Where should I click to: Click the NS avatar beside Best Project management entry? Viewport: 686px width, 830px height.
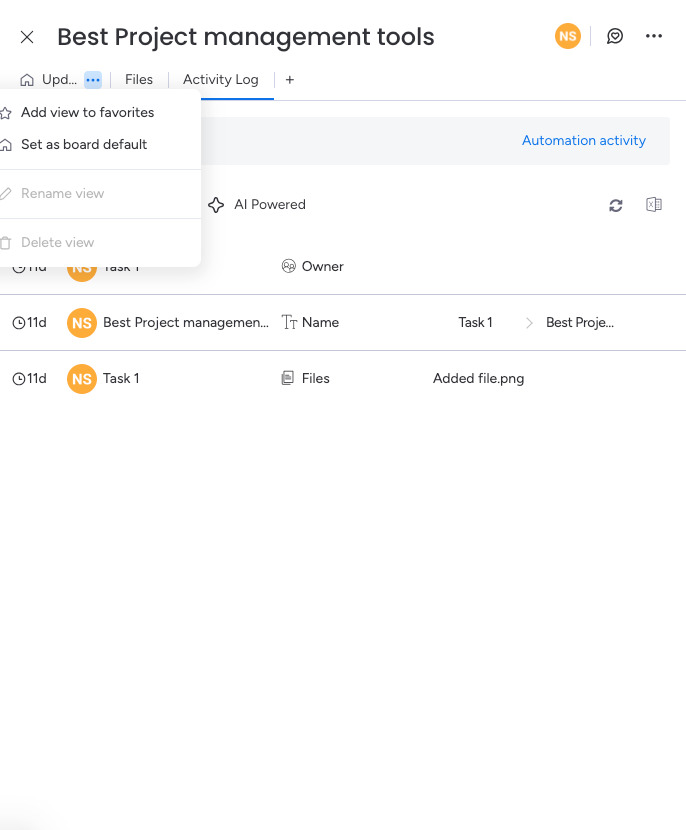(x=81, y=322)
